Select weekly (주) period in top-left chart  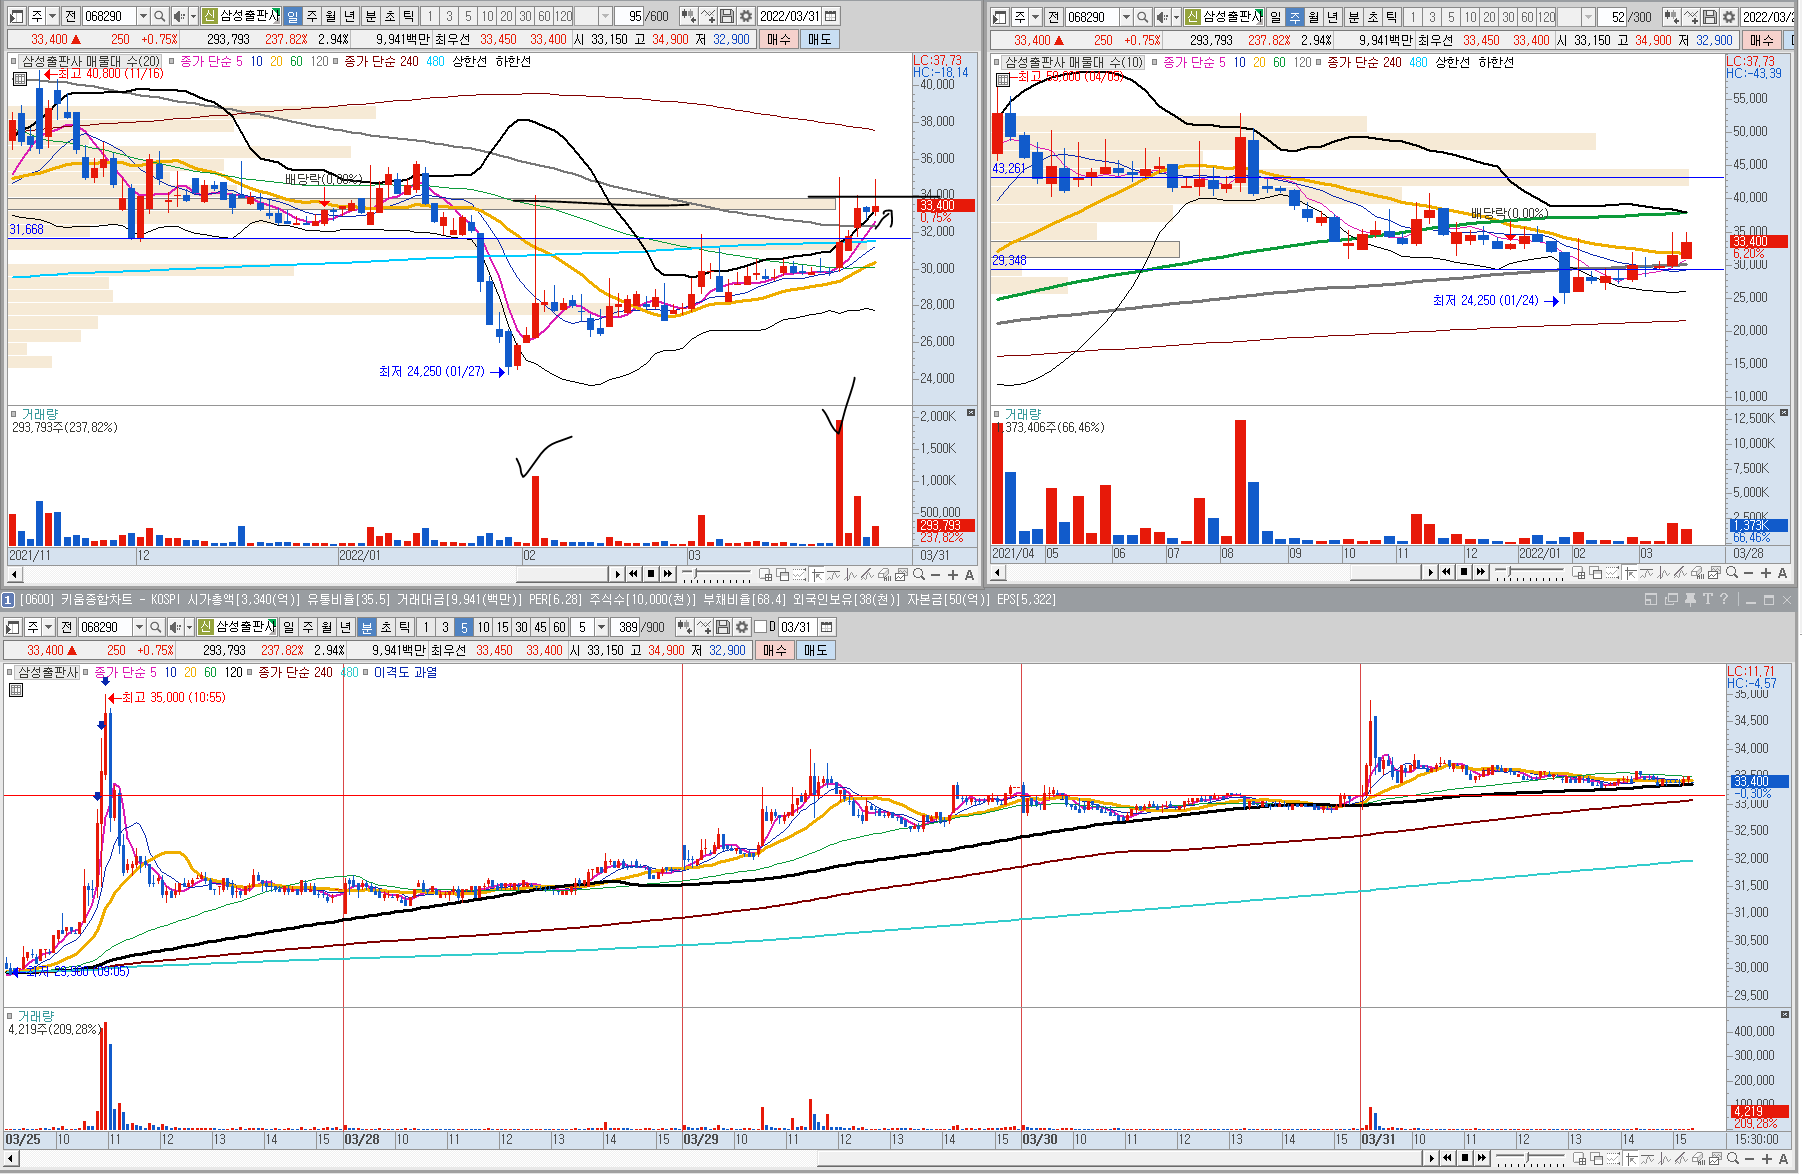311,16
